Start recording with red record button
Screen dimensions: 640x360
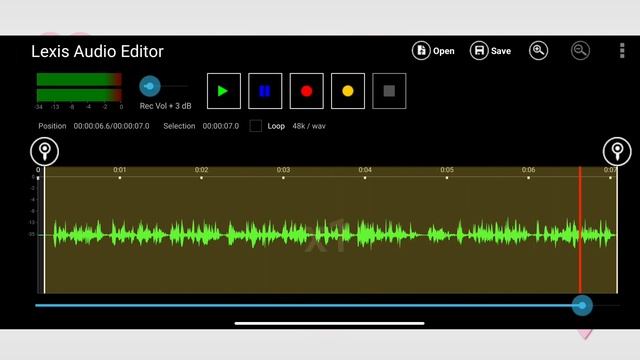click(x=307, y=91)
